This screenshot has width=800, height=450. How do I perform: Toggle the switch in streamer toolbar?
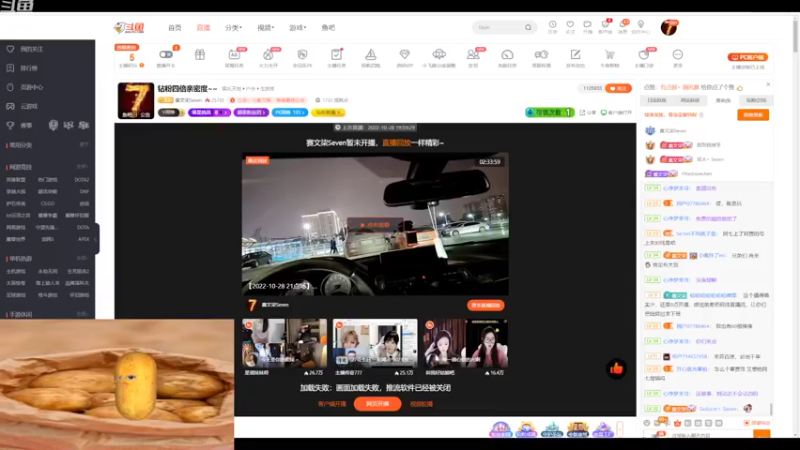tap(166, 55)
